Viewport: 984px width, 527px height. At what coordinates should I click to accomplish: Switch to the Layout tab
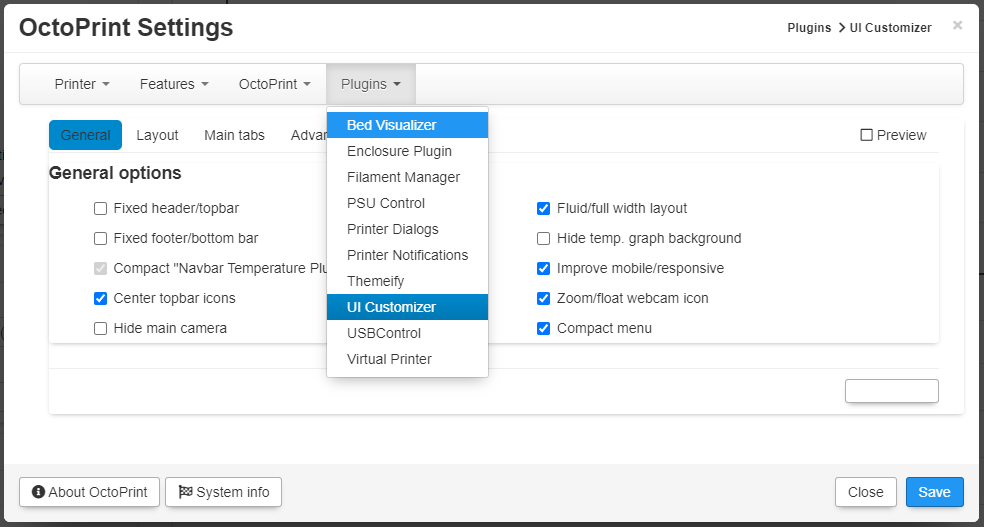point(158,135)
